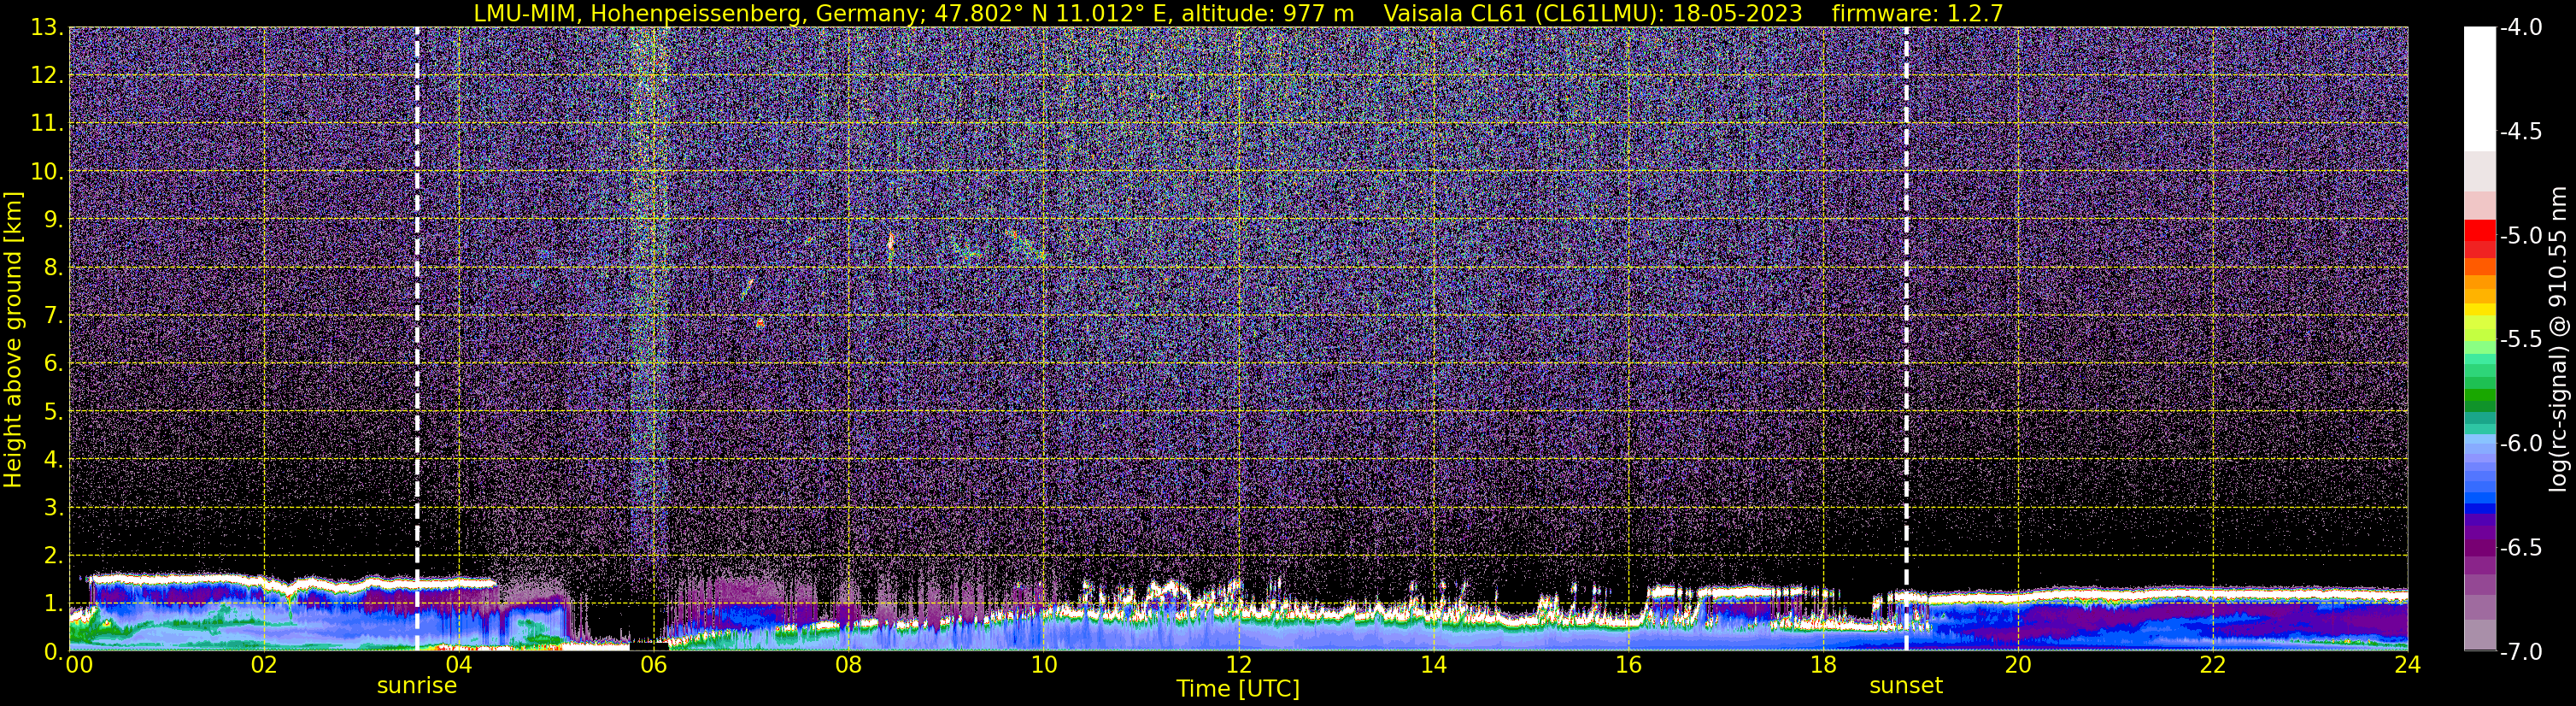Viewport: 2576px width, 706px height.
Task: Click the colorbar tick value -6.0
Action: pos(2520,444)
